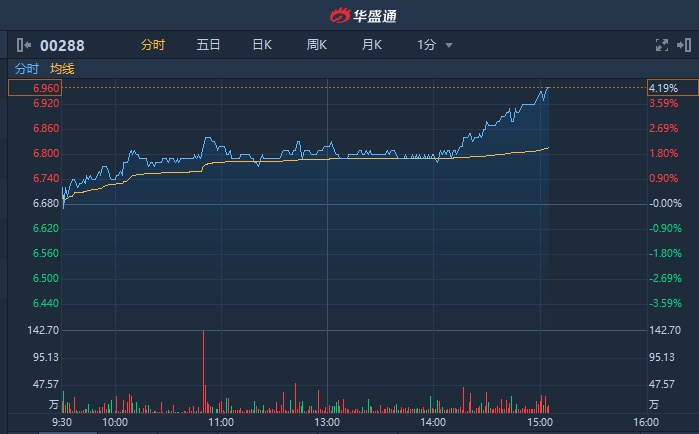This screenshot has height=434, width=699.
Task: Click the collapse-left panel icon beside 00288
Action: click(25, 45)
